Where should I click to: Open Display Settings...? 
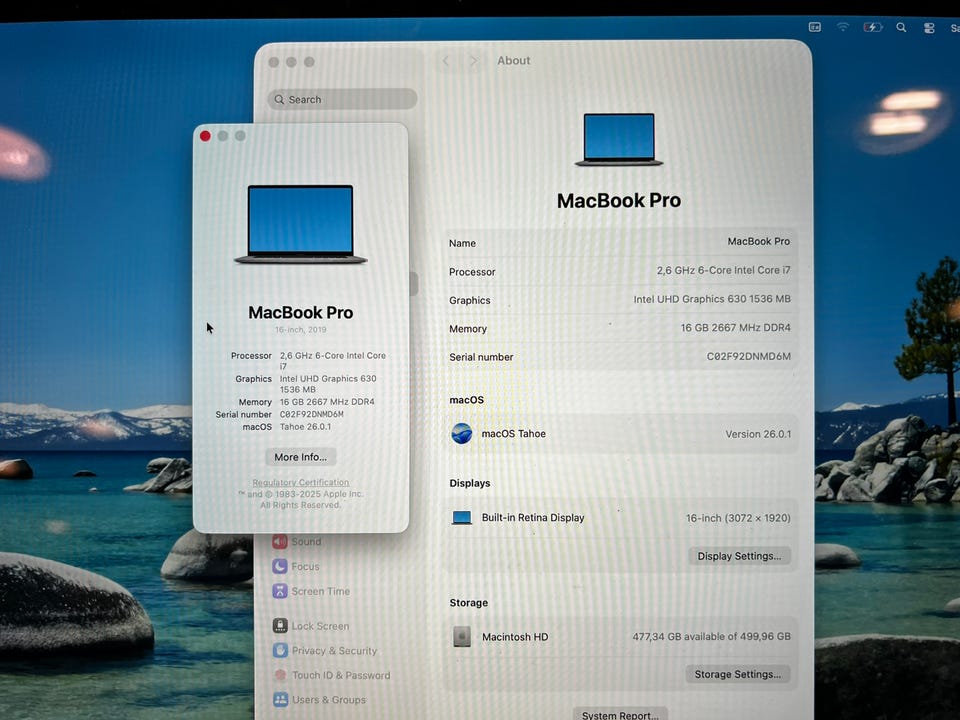pos(739,556)
